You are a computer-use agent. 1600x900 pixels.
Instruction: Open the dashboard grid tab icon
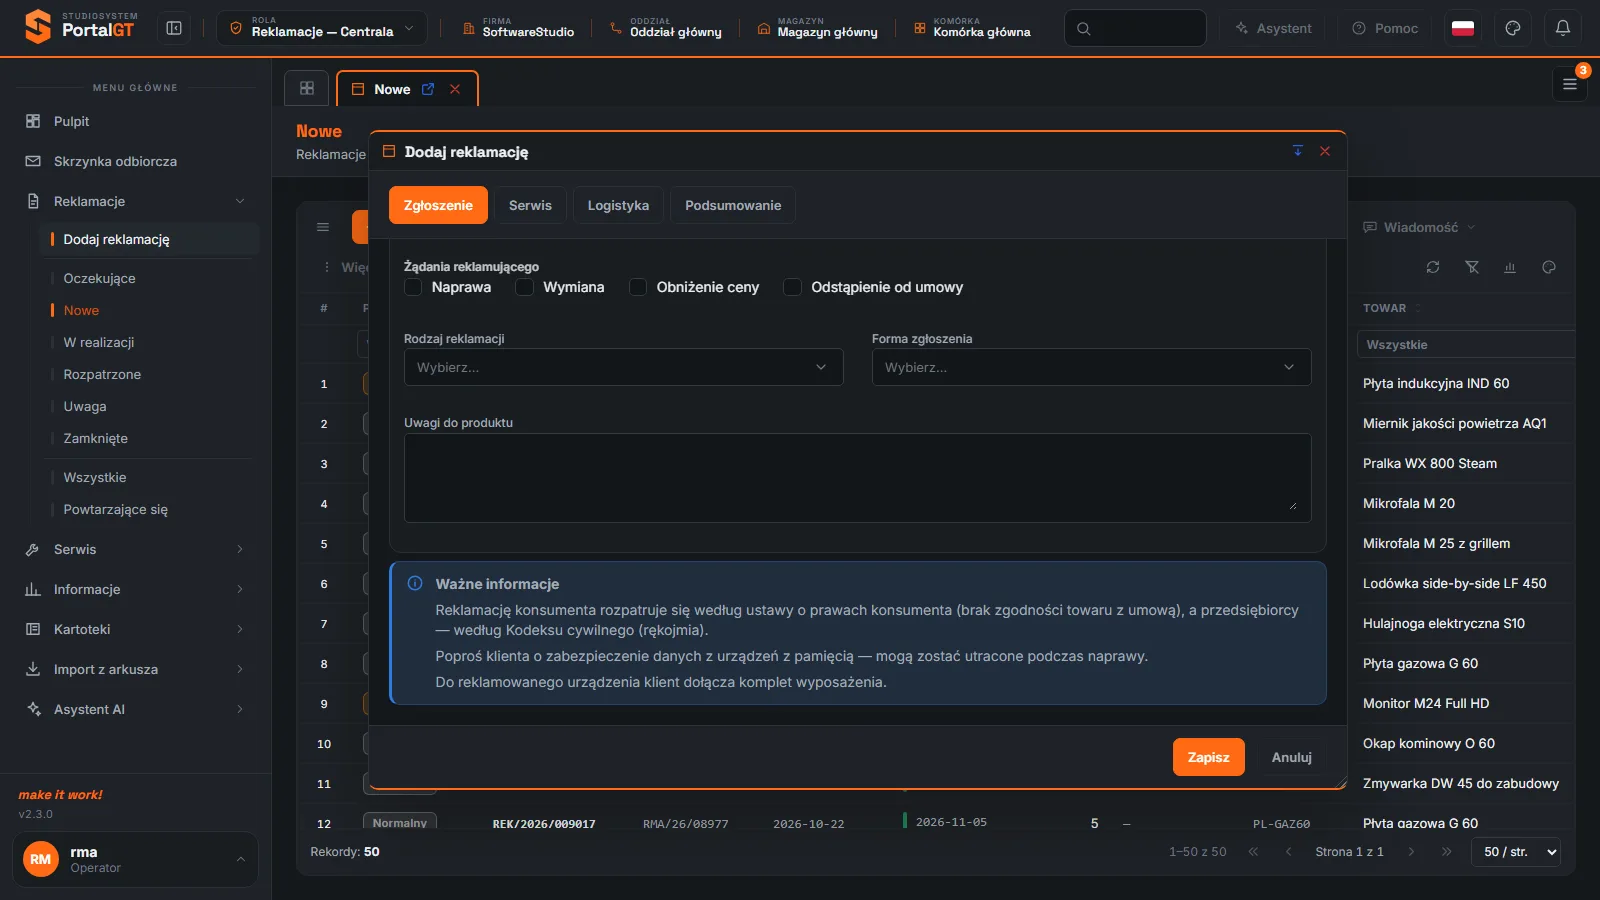click(307, 88)
